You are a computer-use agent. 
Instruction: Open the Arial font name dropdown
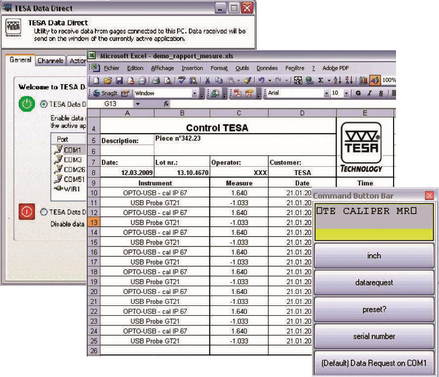[326, 94]
